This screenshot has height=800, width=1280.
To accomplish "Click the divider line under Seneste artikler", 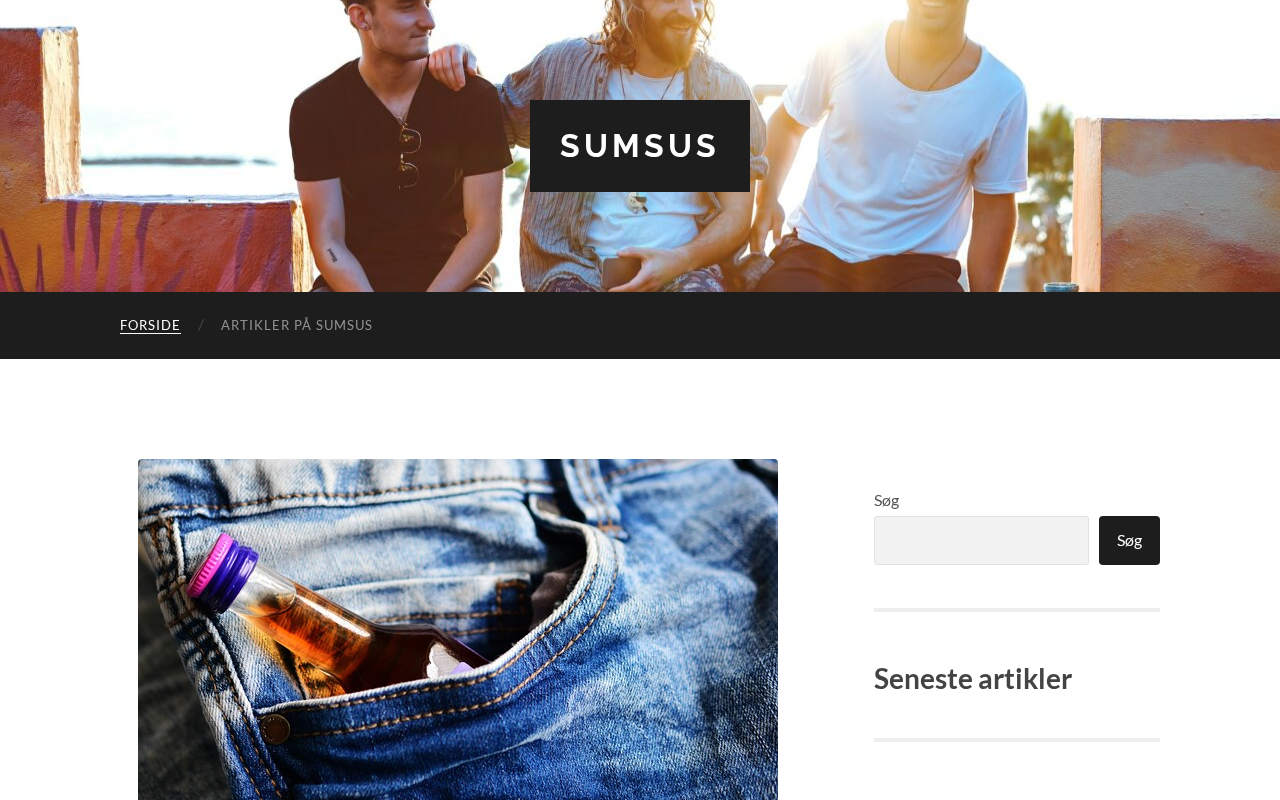I will coord(1017,740).
